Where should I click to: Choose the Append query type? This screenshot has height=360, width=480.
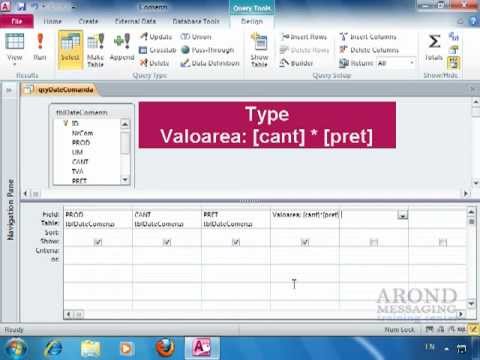(x=122, y=47)
